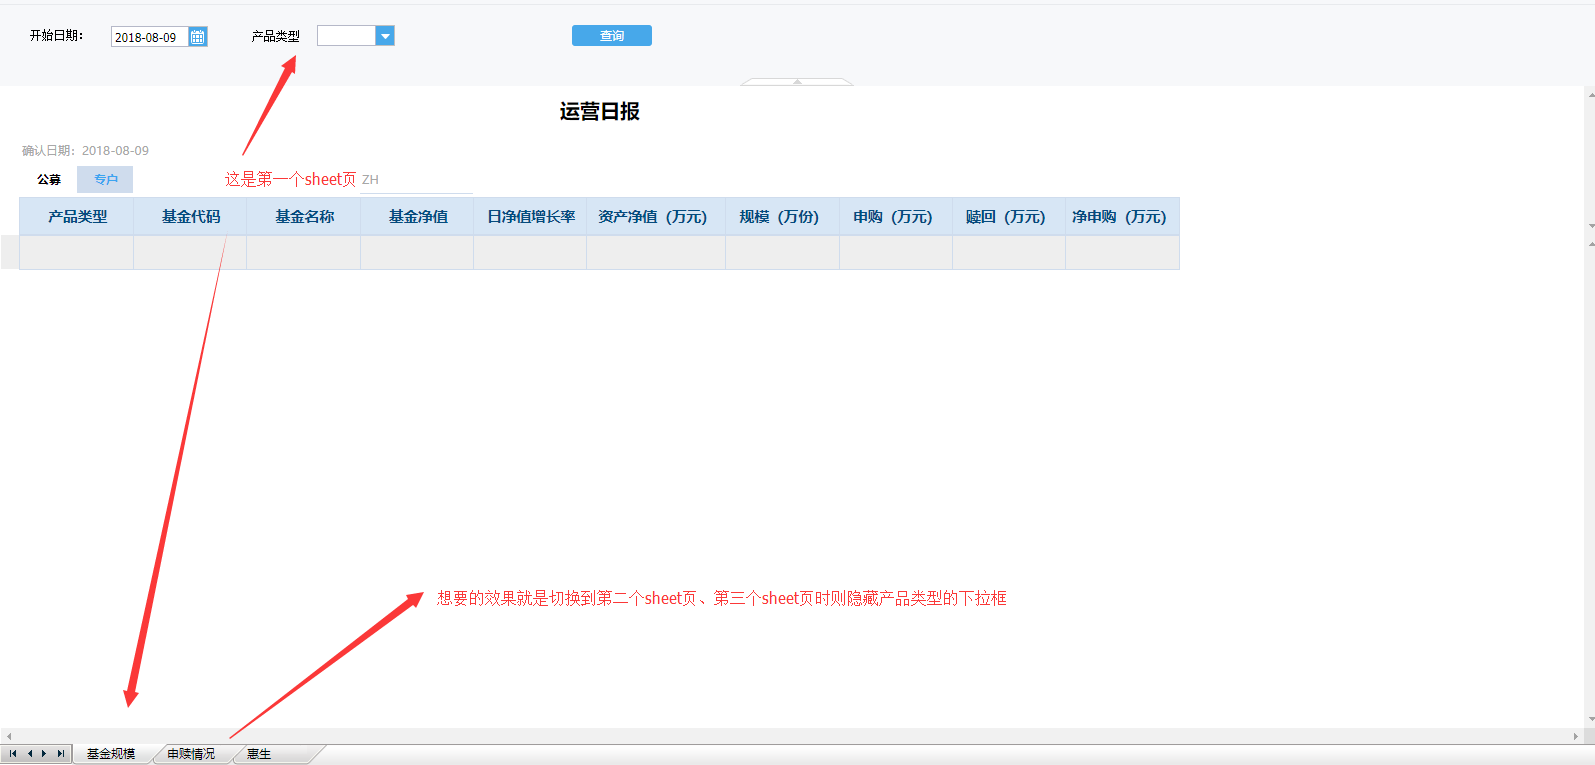Collapse parameter panel with top-center arrow
The height and width of the screenshot is (765, 1595).
click(x=797, y=81)
